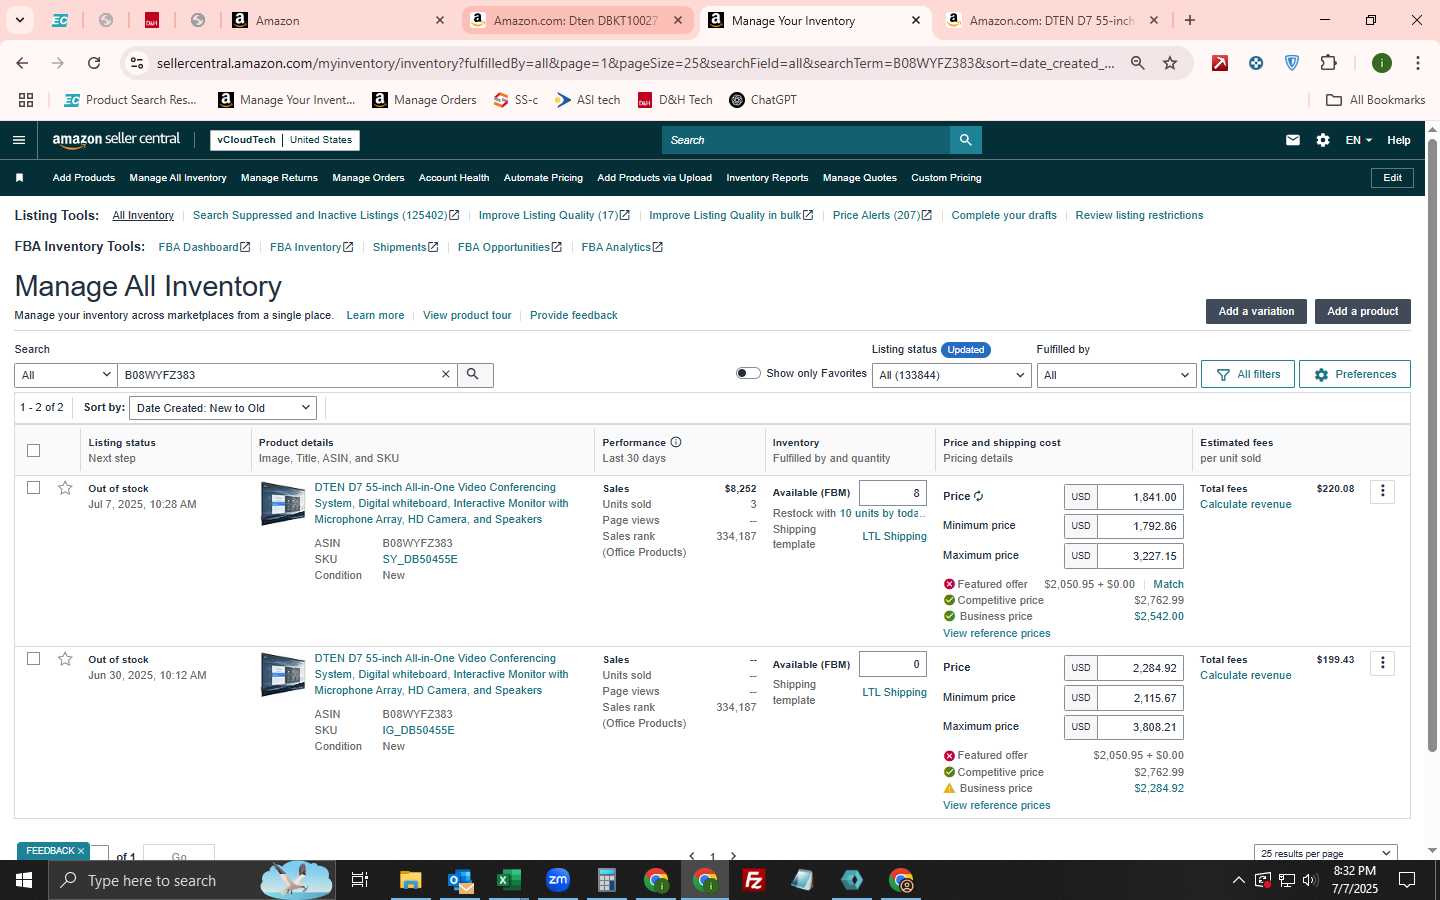Screen dimensions: 1440x900
Task: Click the top Seller Central search box
Action: 805,140
